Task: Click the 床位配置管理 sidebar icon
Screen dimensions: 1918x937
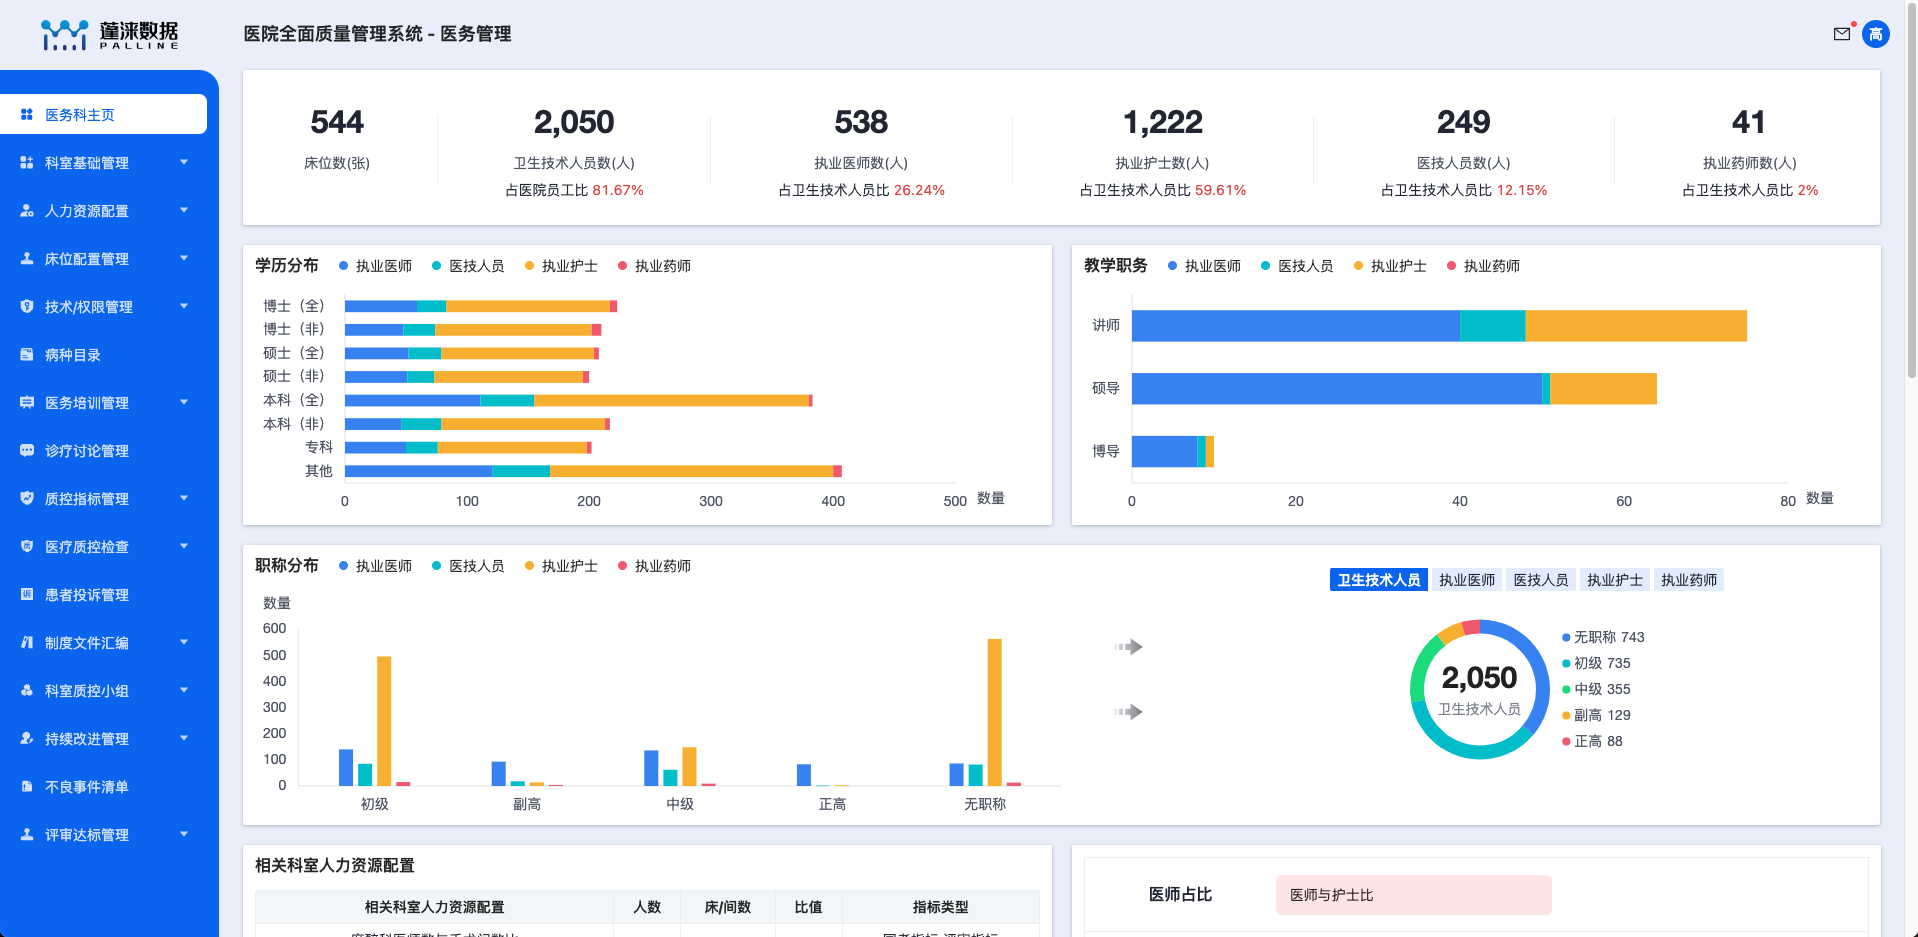Action: coord(27,258)
